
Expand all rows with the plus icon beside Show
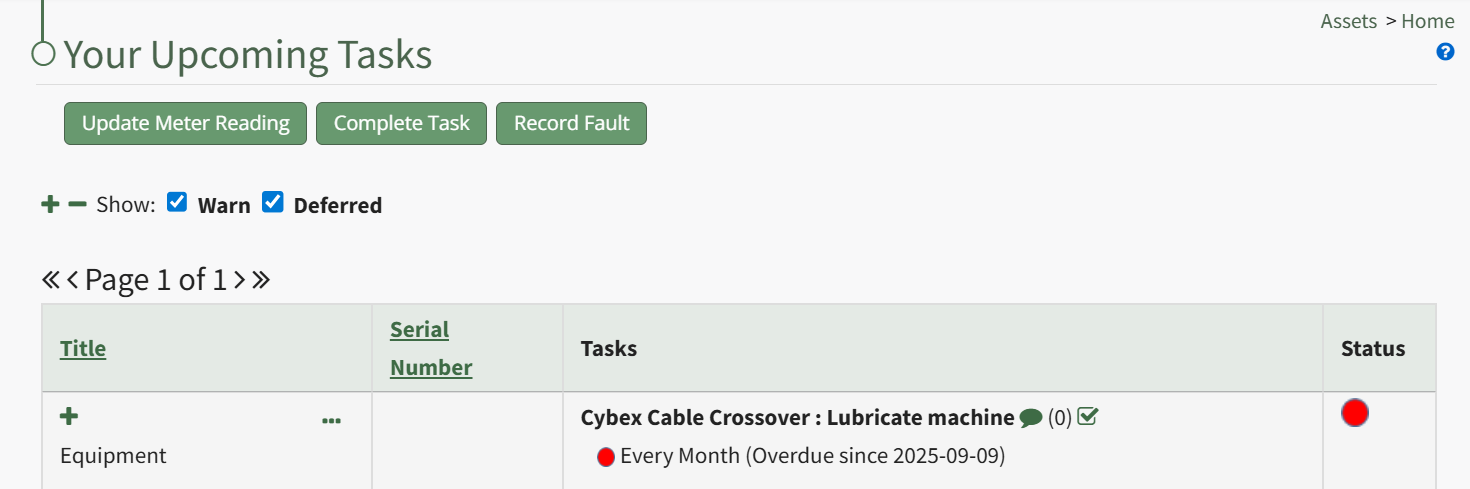pos(50,205)
